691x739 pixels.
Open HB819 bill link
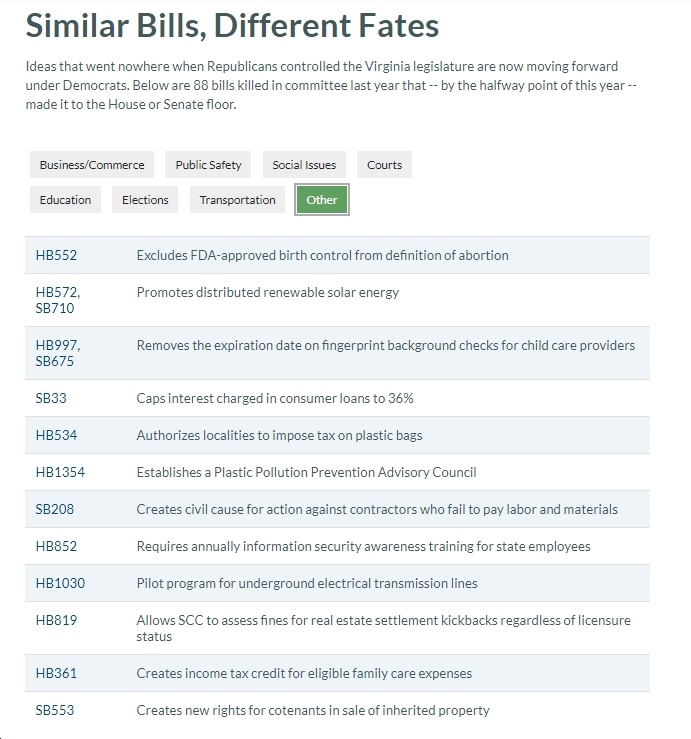(56, 620)
